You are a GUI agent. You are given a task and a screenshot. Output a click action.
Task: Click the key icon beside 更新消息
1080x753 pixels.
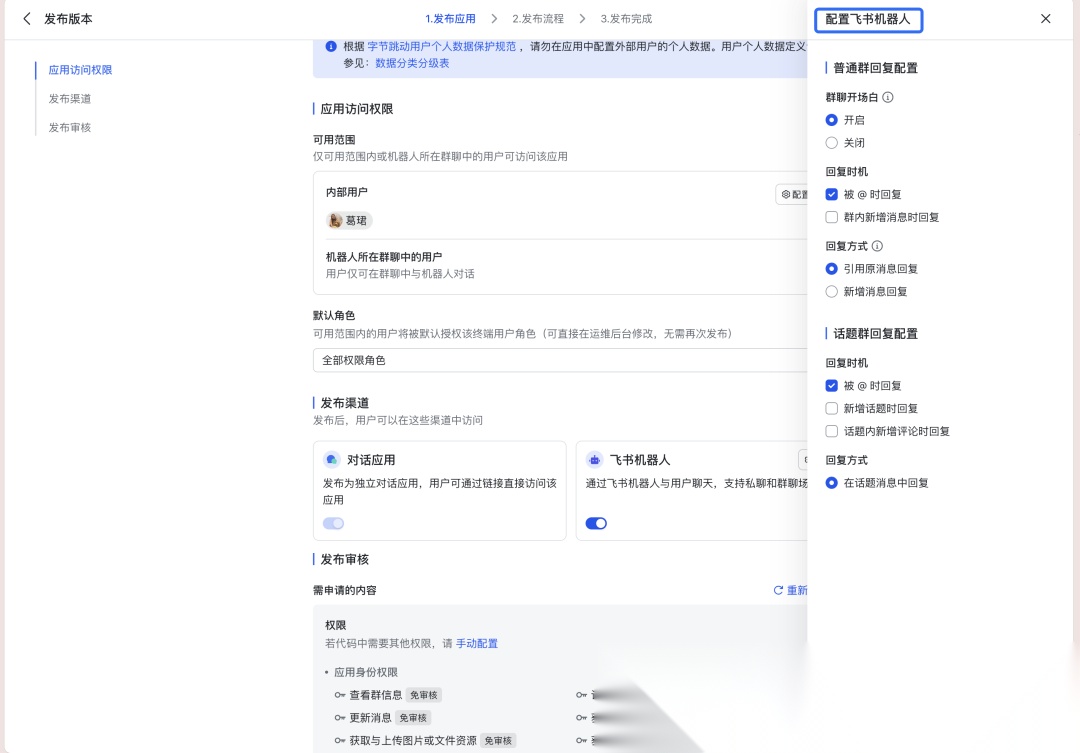(340, 718)
